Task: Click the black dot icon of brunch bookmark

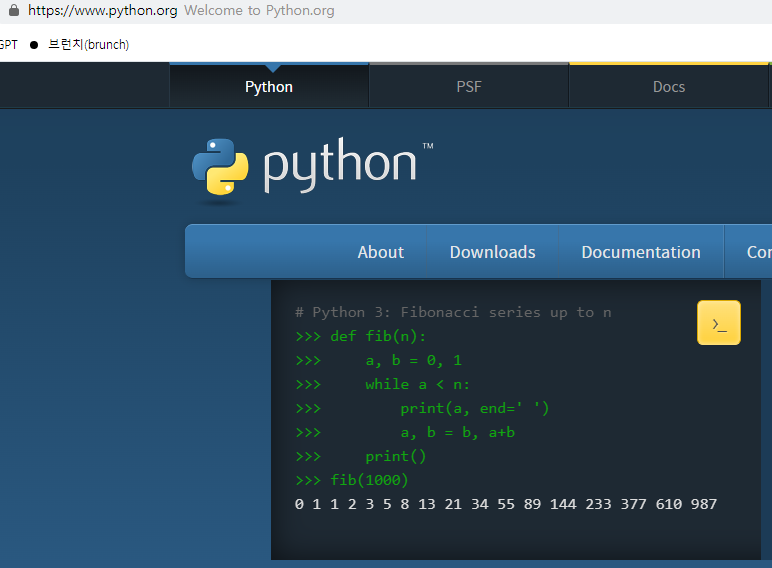Action: [34, 45]
